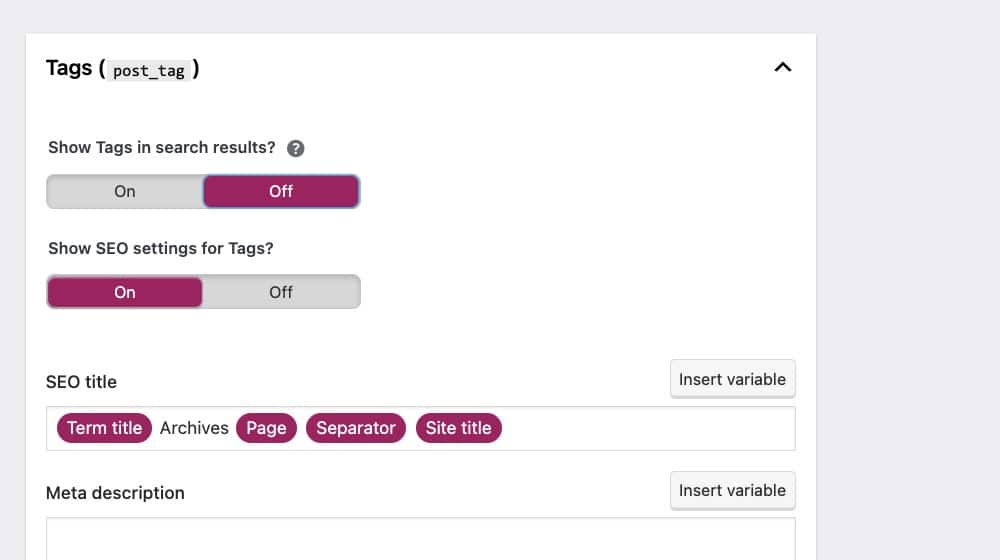Open help for Show Tags in search results
Image resolution: width=1000 pixels, height=560 pixels.
tap(295, 148)
